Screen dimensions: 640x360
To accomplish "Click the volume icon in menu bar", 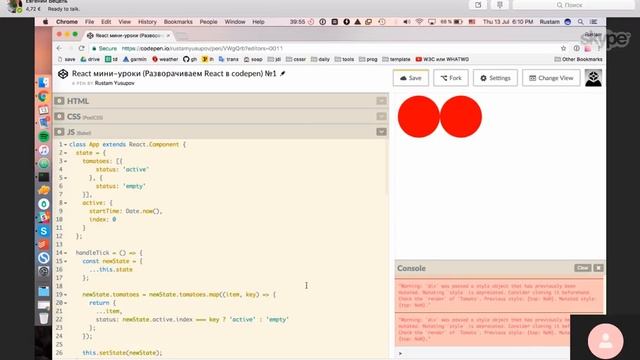I will pos(407,22).
